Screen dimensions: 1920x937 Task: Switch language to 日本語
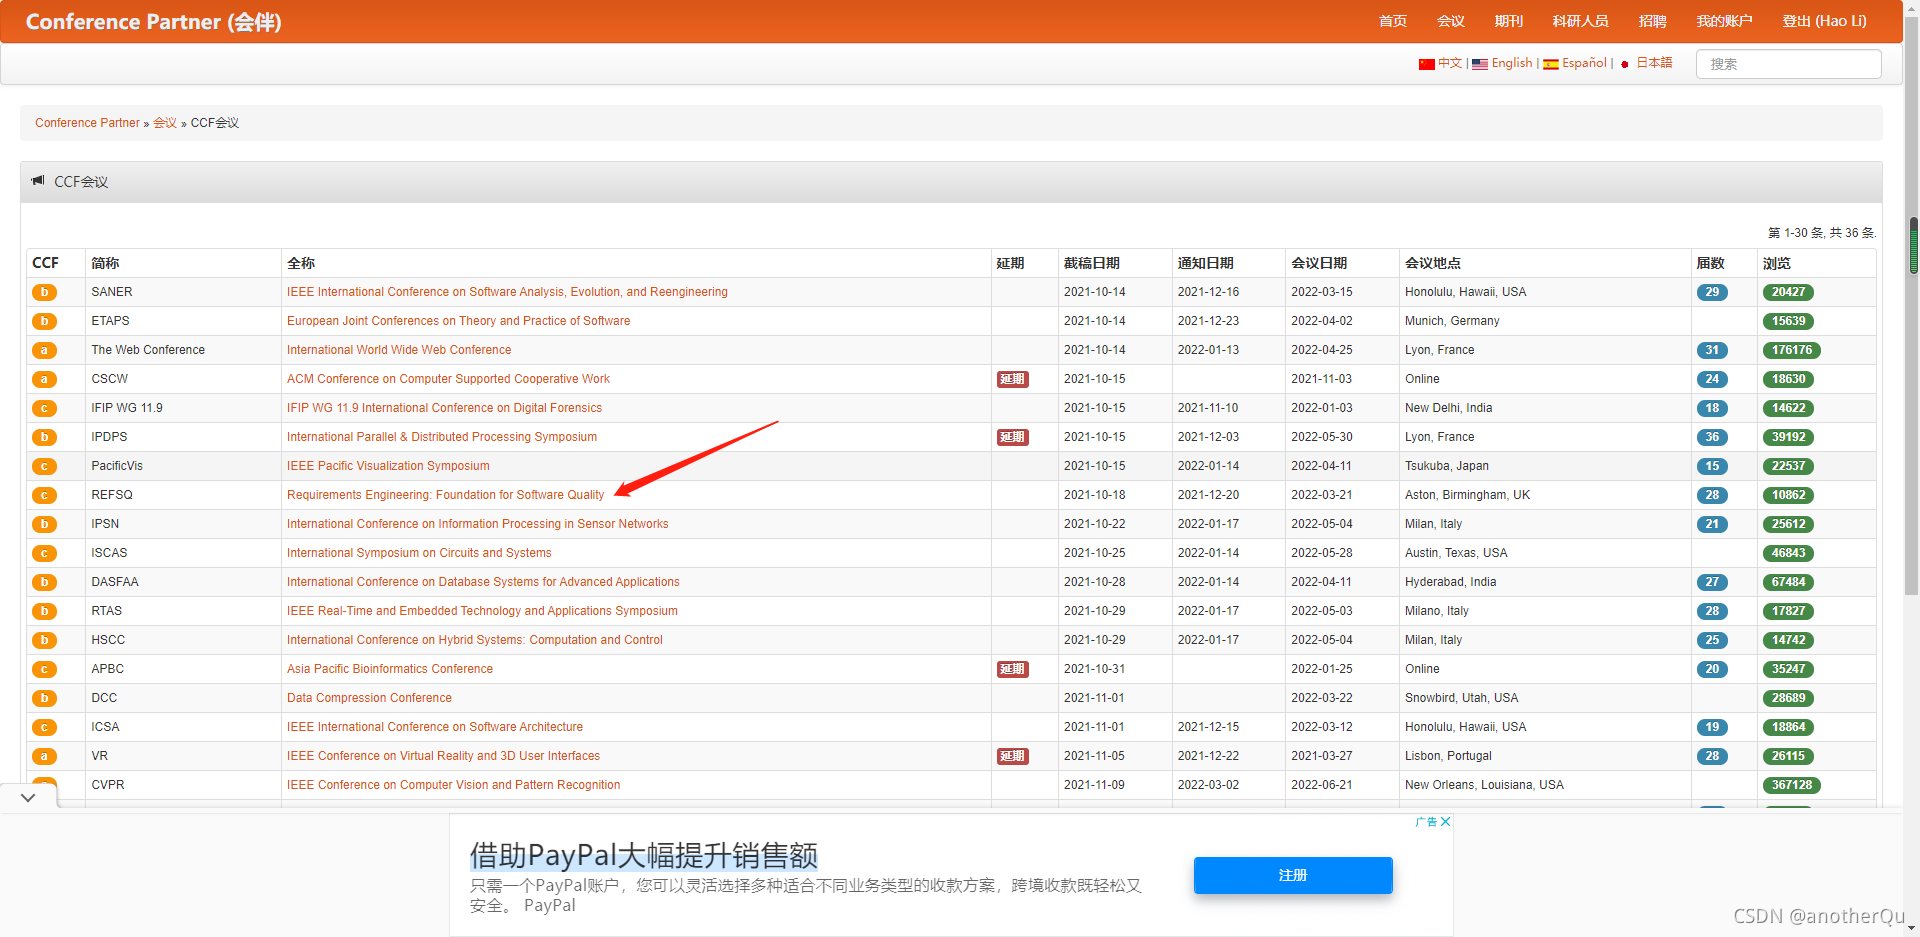coord(1654,63)
